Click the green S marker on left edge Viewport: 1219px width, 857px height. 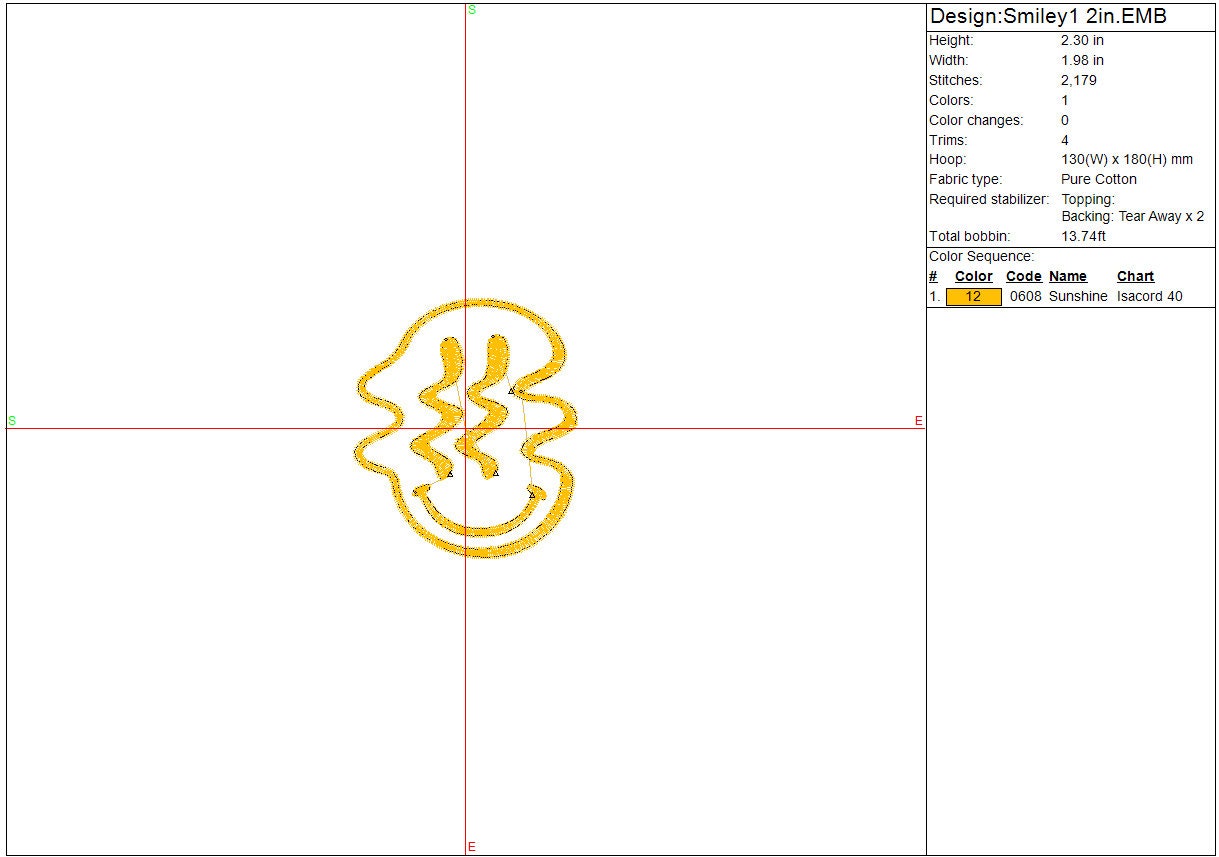coord(12,421)
